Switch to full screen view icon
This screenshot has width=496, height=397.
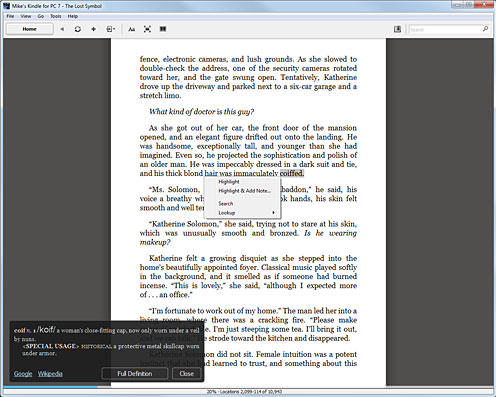[147, 29]
